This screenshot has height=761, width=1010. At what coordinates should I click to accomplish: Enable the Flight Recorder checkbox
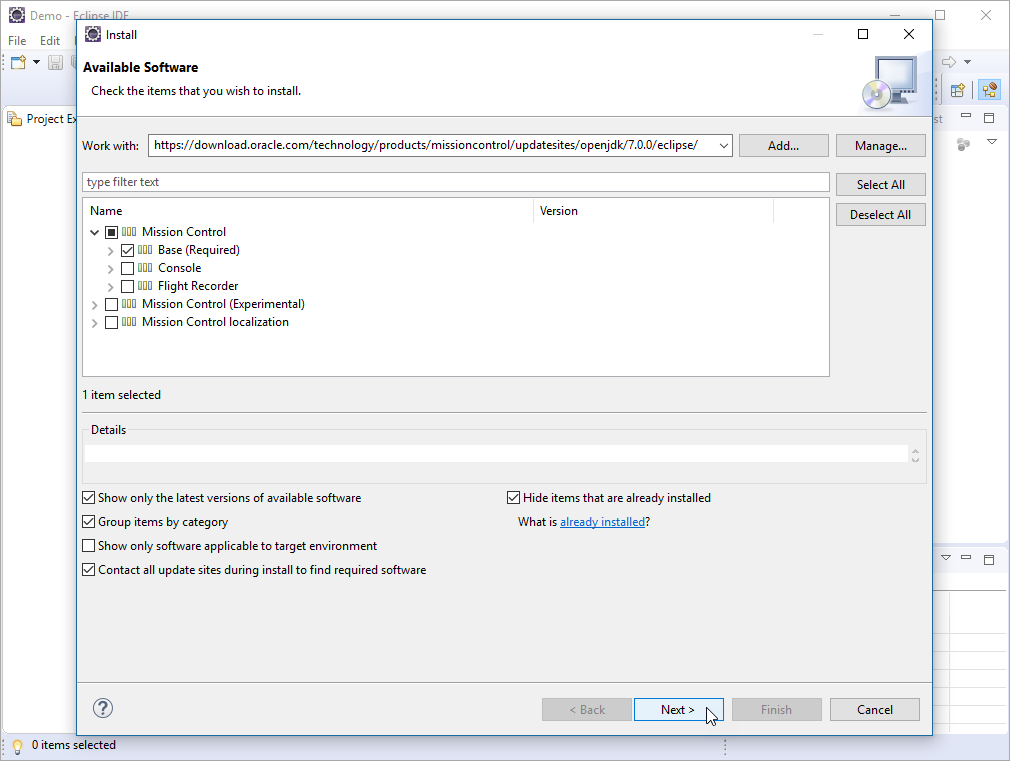pyautogui.click(x=127, y=286)
